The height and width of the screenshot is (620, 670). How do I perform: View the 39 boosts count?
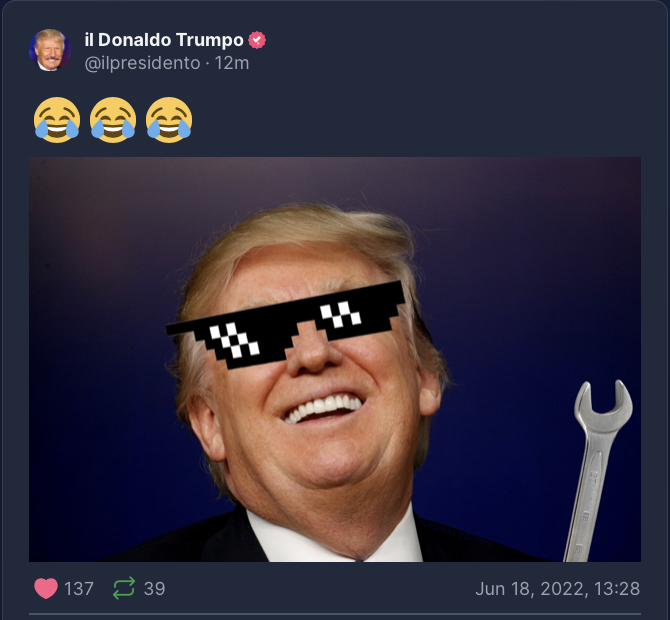tap(154, 589)
